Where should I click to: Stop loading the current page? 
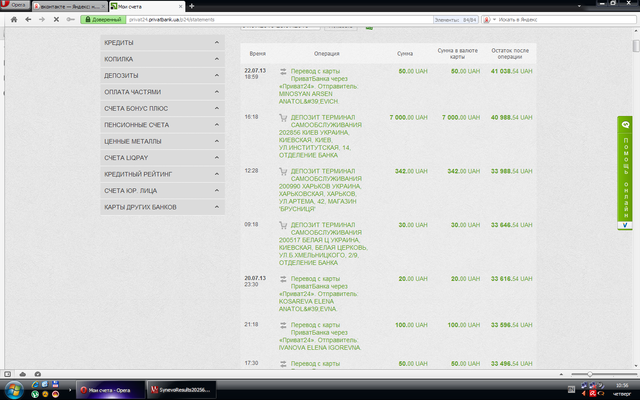point(56,19)
